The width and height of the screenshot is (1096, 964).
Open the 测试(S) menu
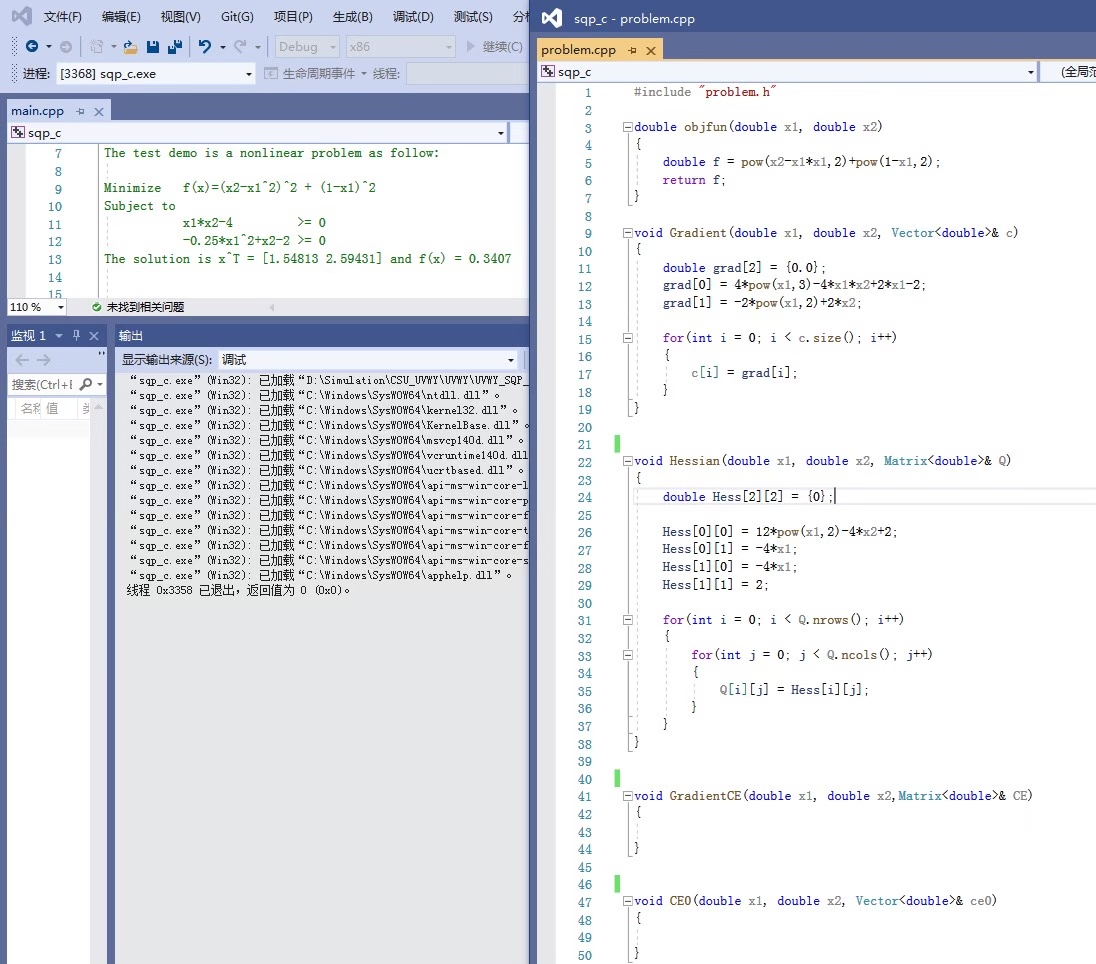(x=473, y=17)
